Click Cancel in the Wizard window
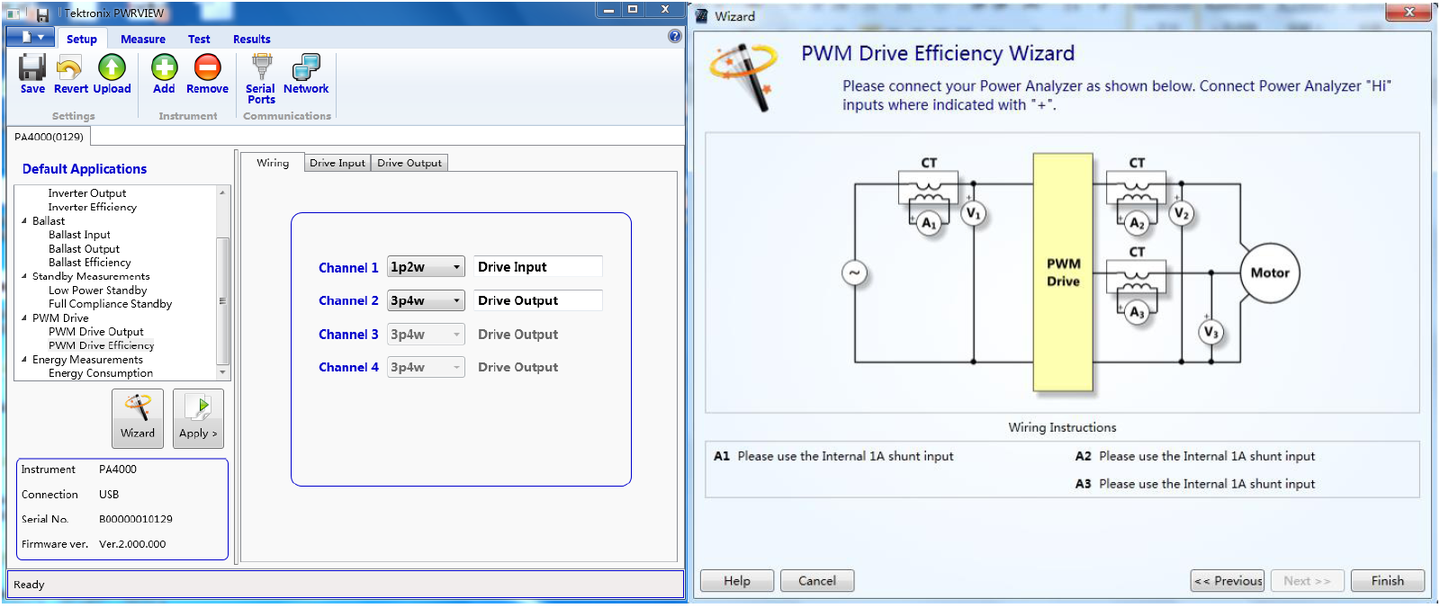This screenshot has height=608, width=1440. [817, 581]
